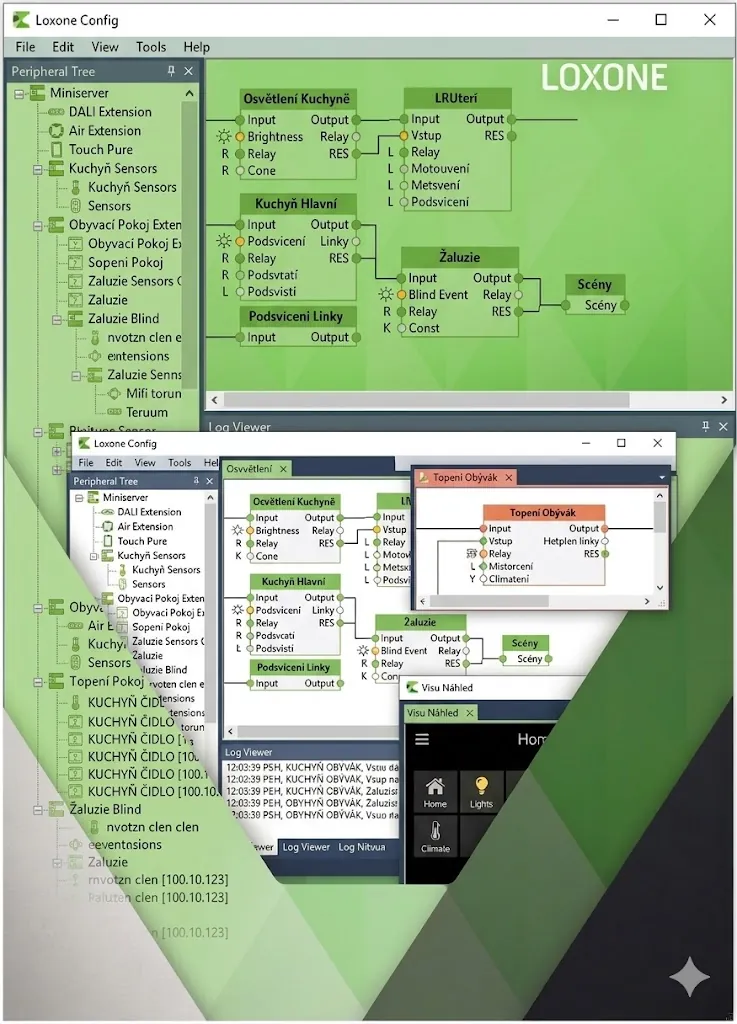Screen dimensions: 737x1024
Task: Switch to the Log Viewer tab beside Log Nitvua
Action: (x=306, y=847)
